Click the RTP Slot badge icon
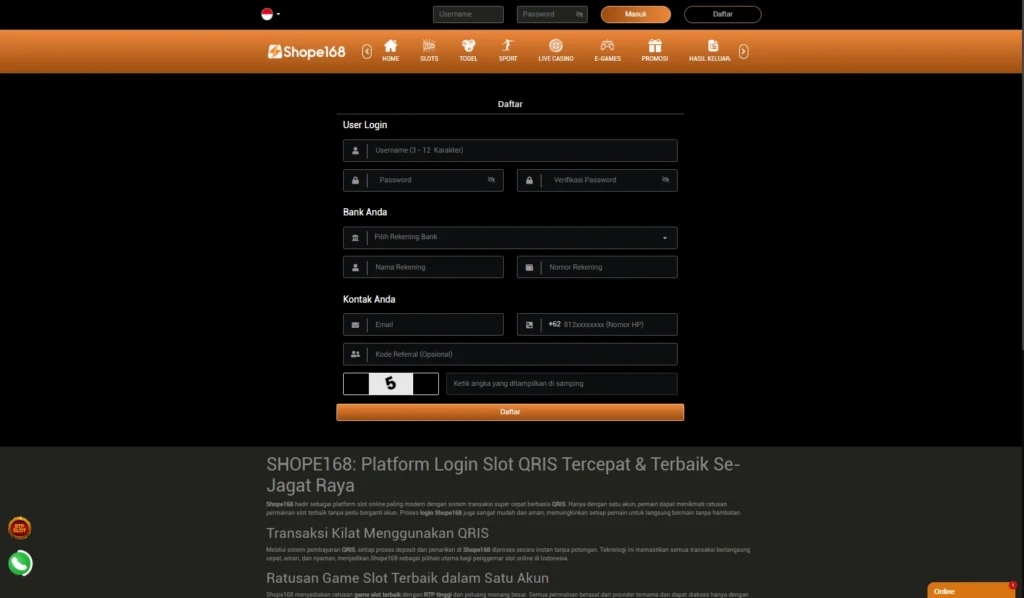Viewport: 1024px width, 598px height. 20,527
